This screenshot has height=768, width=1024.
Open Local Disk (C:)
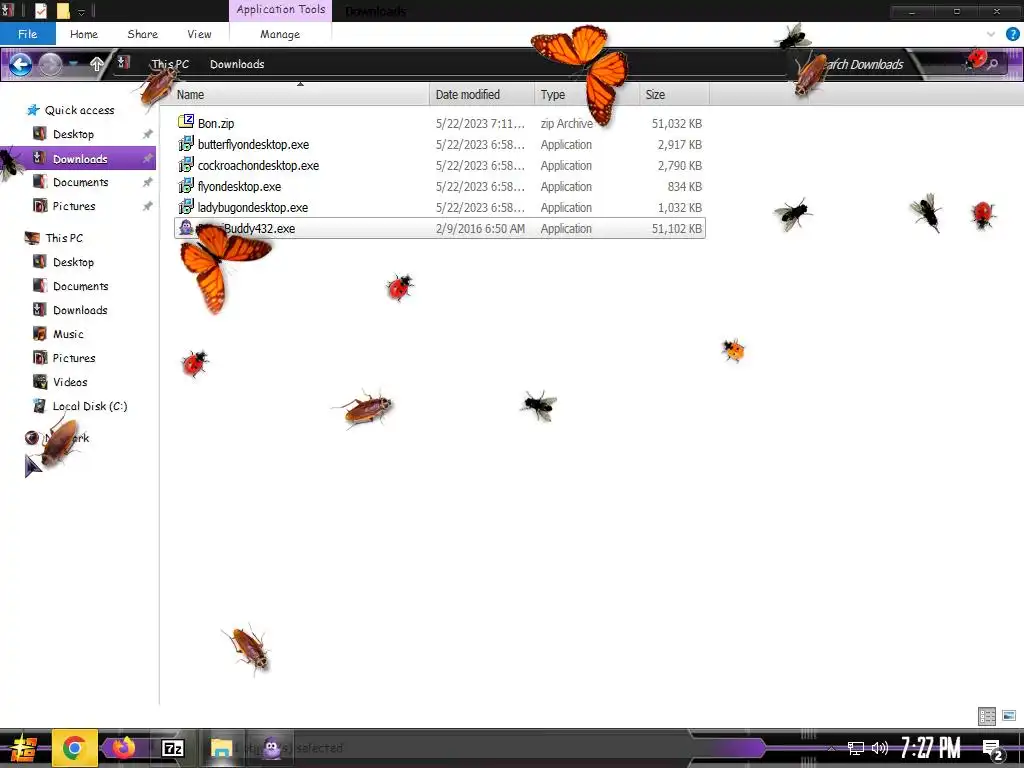(89, 406)
